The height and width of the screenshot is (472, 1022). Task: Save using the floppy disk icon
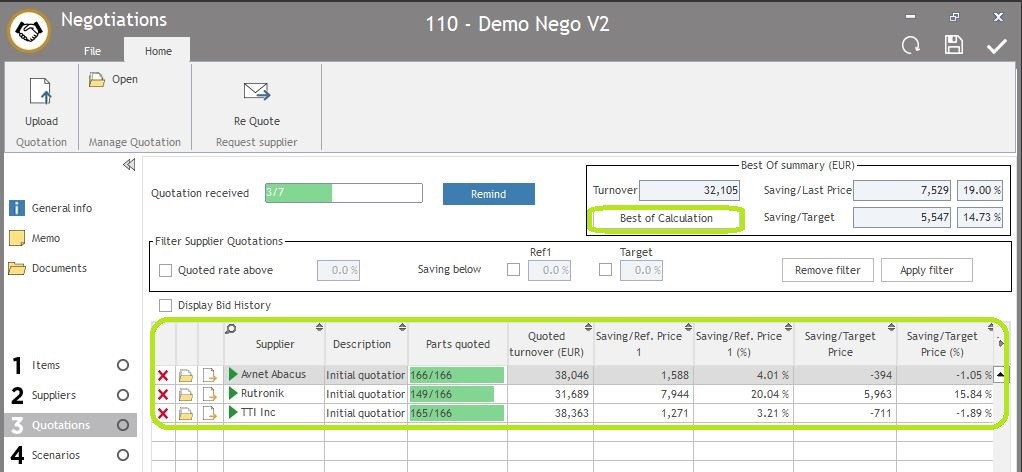click(x=953, y=45)
